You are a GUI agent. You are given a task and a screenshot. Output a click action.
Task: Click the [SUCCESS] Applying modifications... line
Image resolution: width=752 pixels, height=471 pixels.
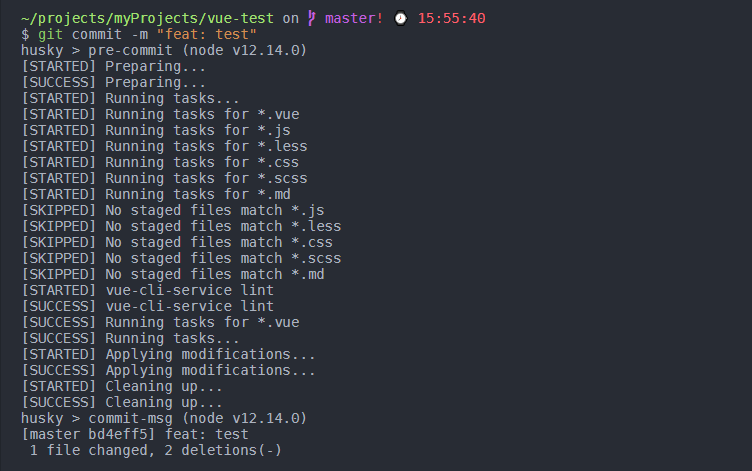tap(168, 370)
